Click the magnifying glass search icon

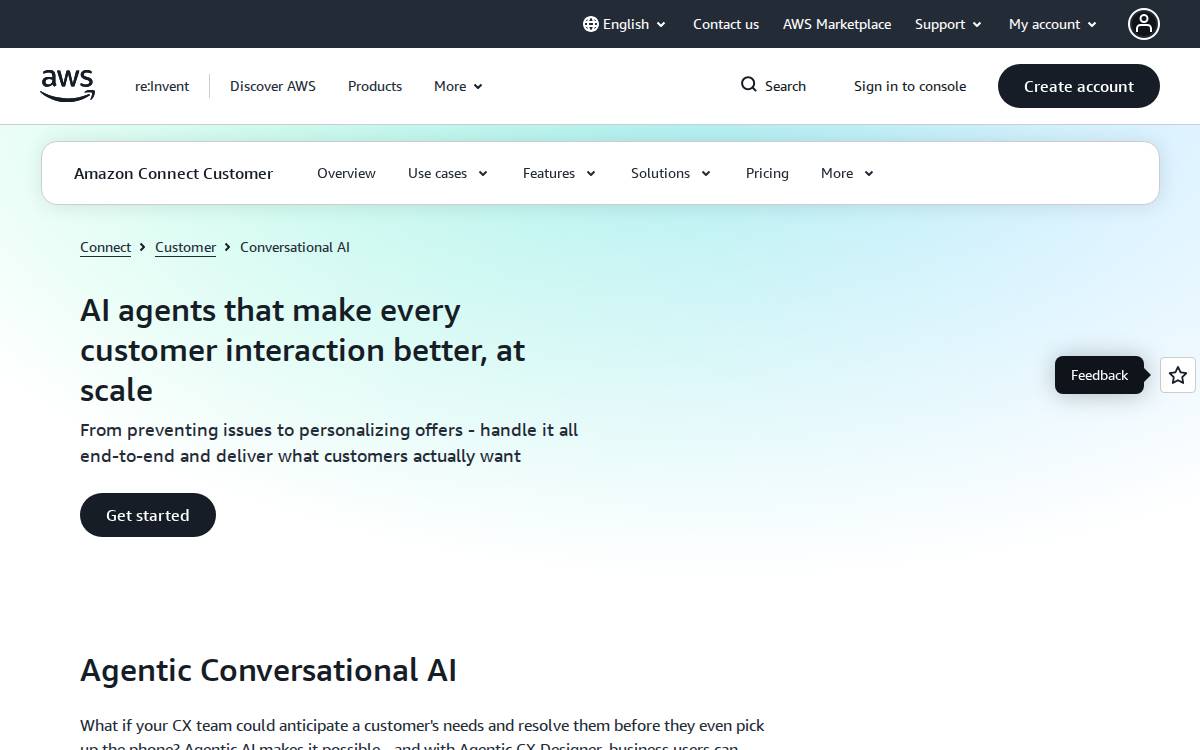click(x=749, y=85)
